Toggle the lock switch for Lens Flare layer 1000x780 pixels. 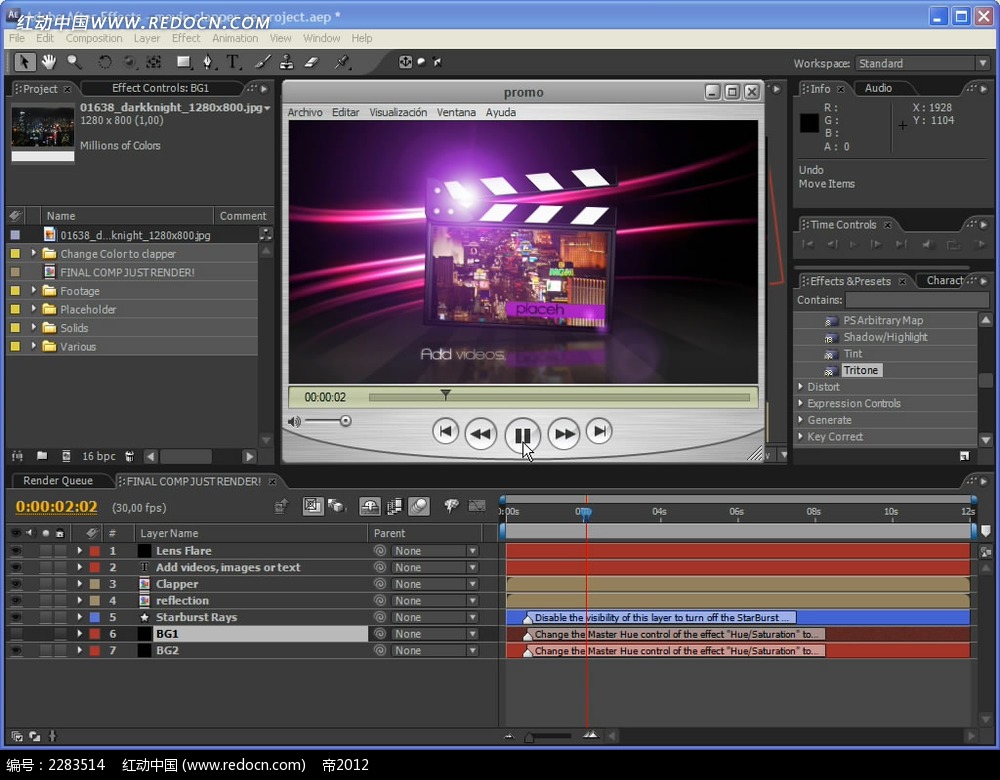pos(60,550)
